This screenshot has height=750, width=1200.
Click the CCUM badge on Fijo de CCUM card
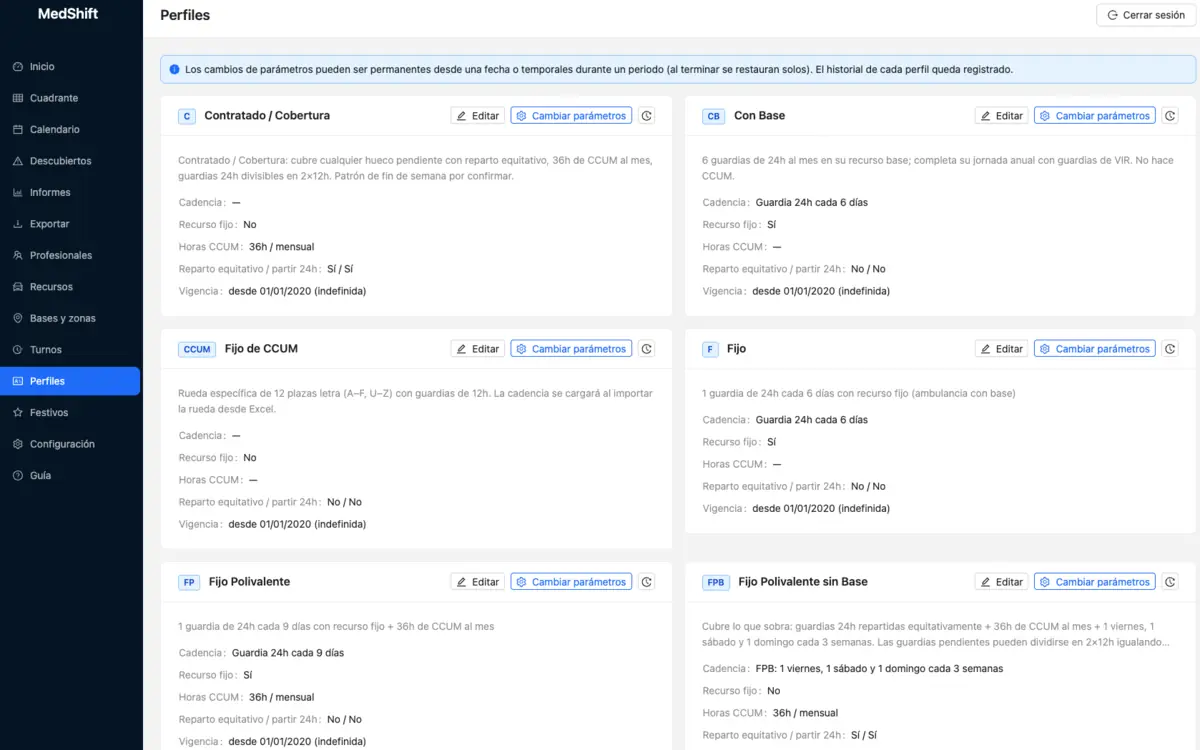197,349
